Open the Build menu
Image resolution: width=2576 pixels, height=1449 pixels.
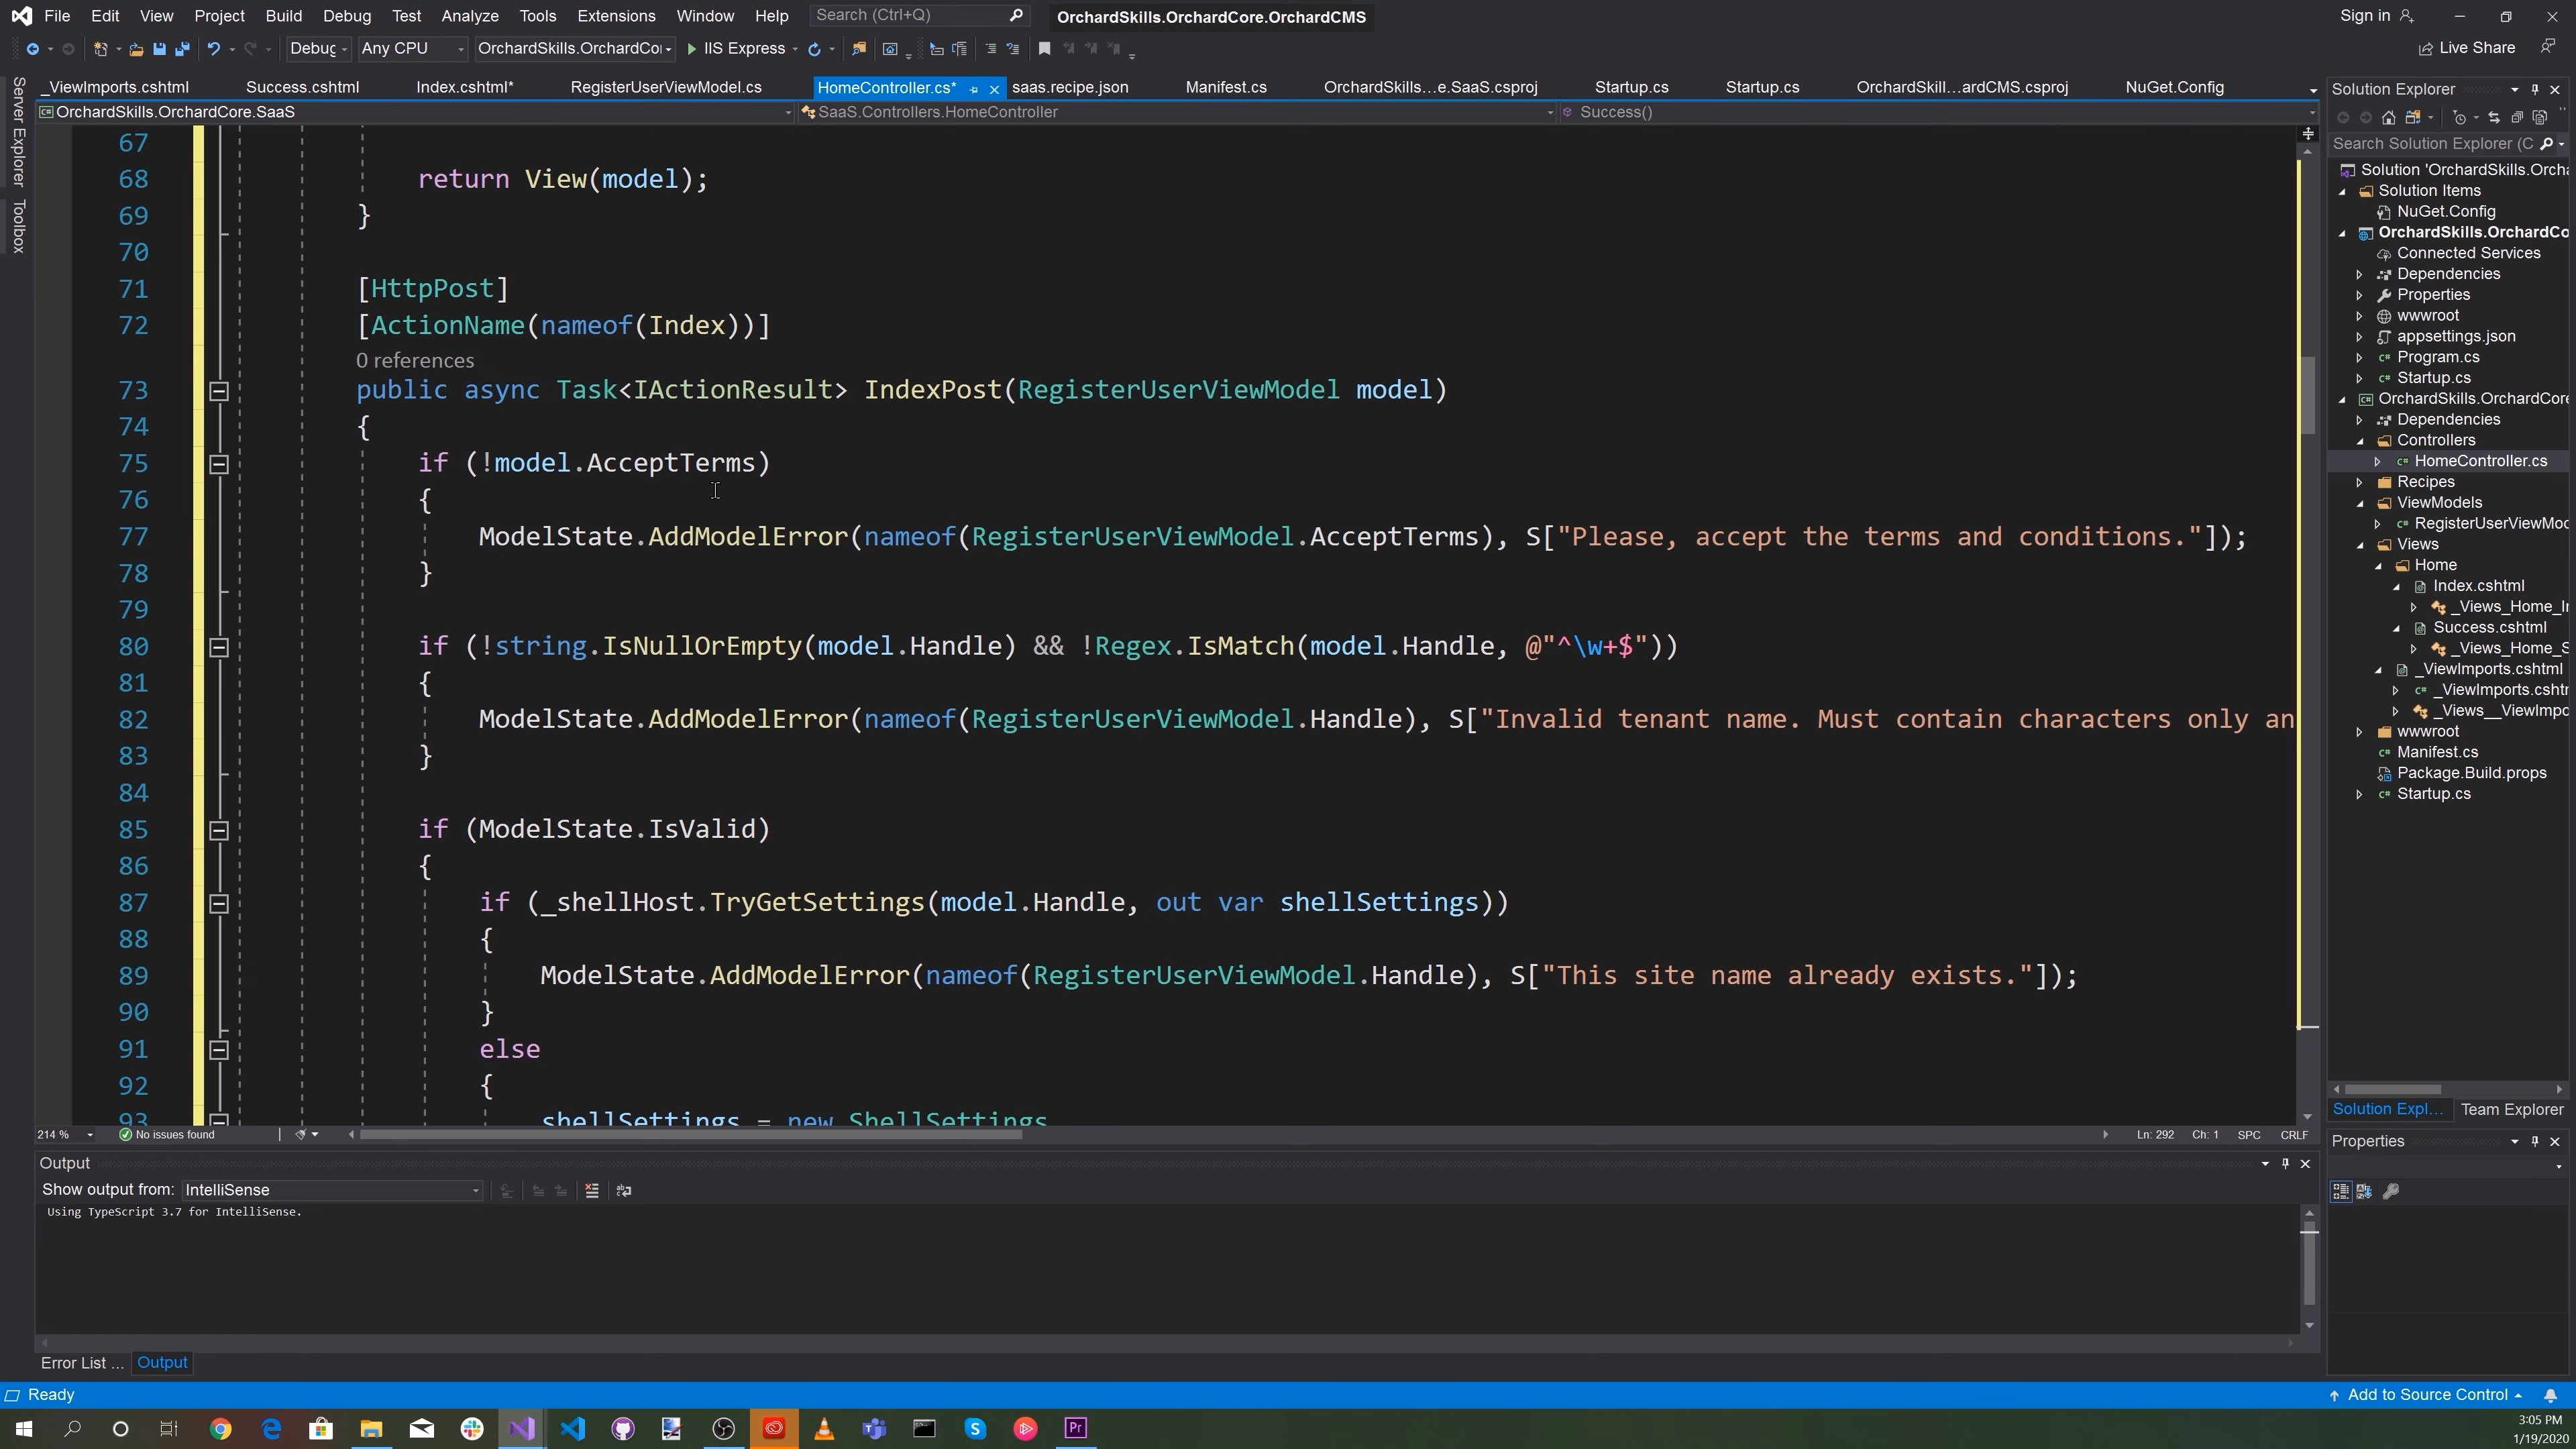[283, 16]
